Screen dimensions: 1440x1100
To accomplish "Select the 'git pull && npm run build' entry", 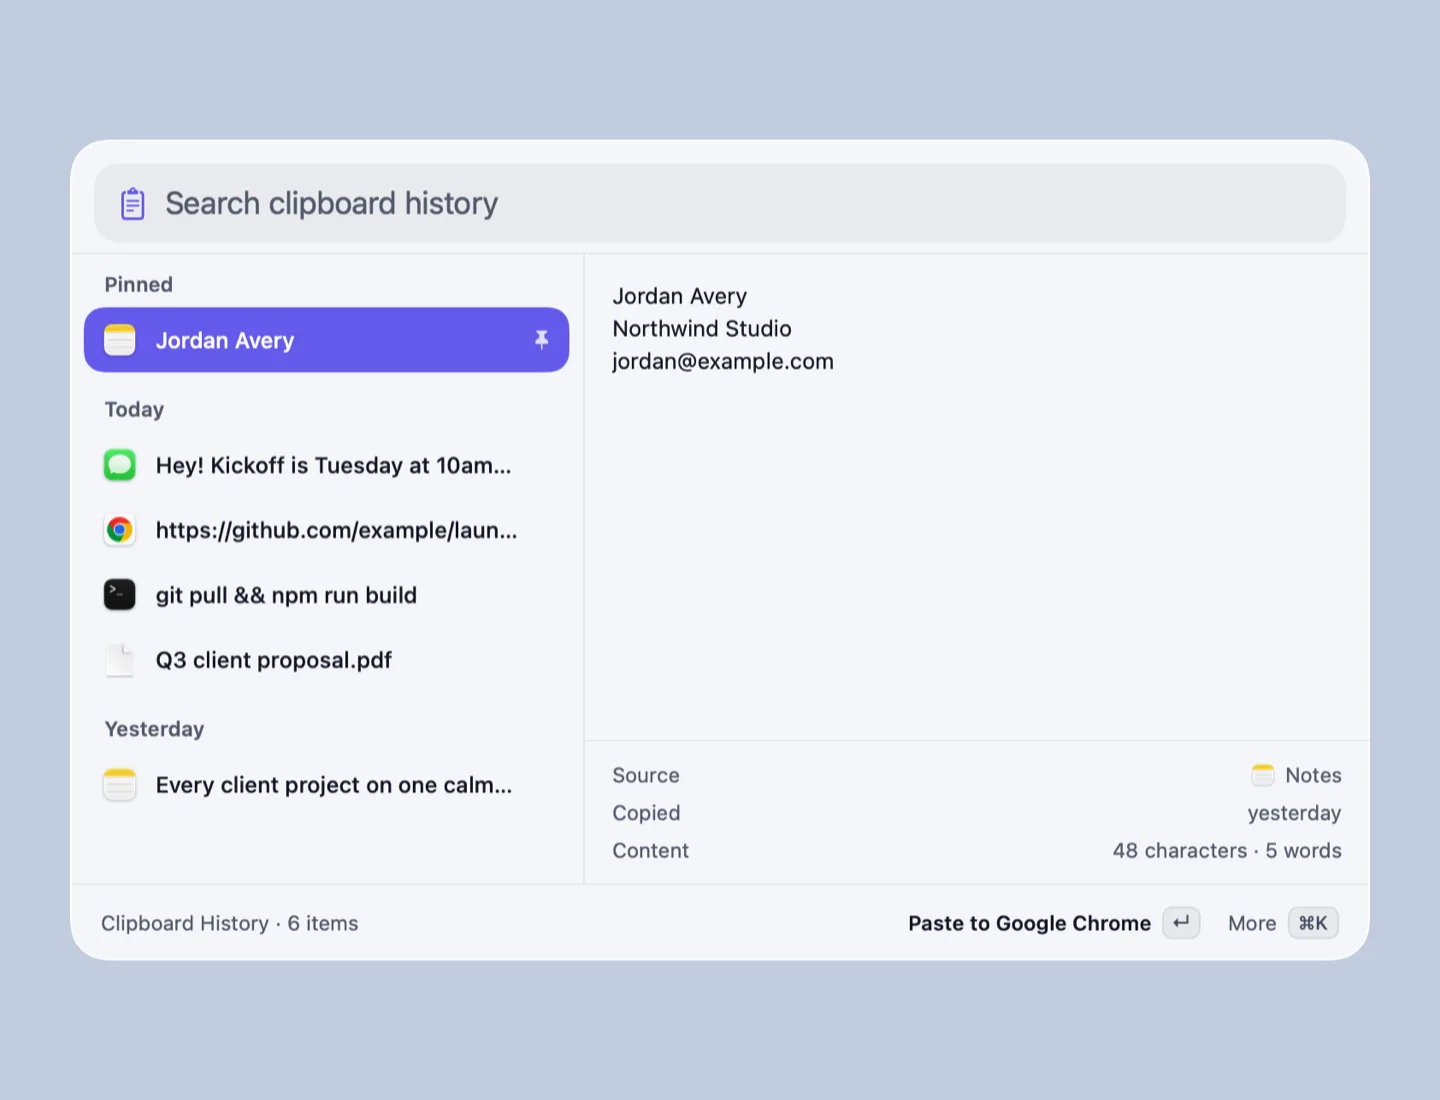I will (x=326, y=595).
